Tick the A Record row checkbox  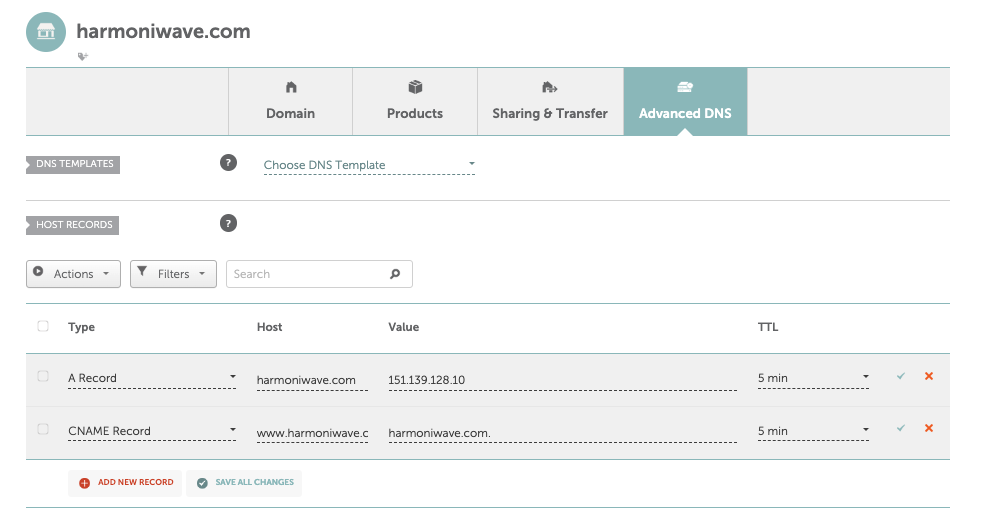43,376
